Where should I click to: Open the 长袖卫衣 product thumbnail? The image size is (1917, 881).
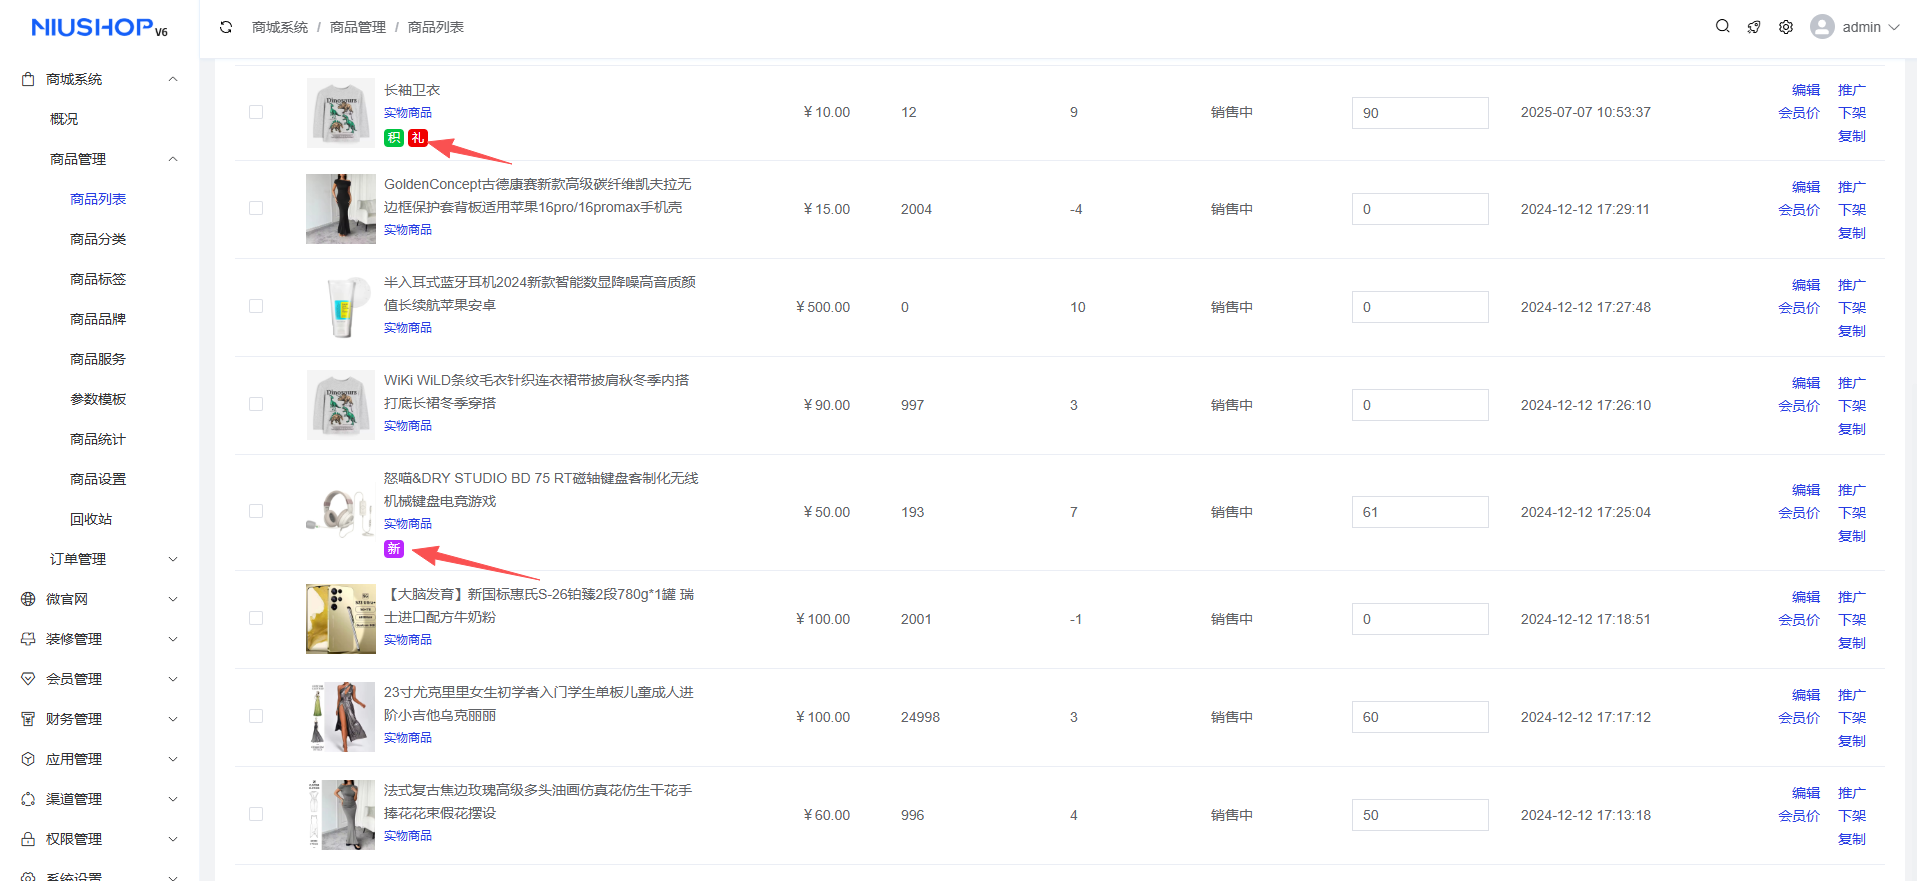coord(340,113)
